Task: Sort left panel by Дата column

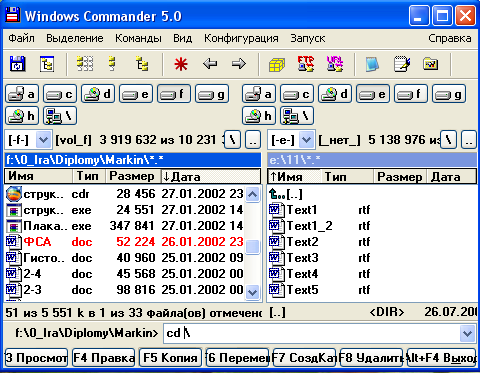Action: [x=211, y=176]
